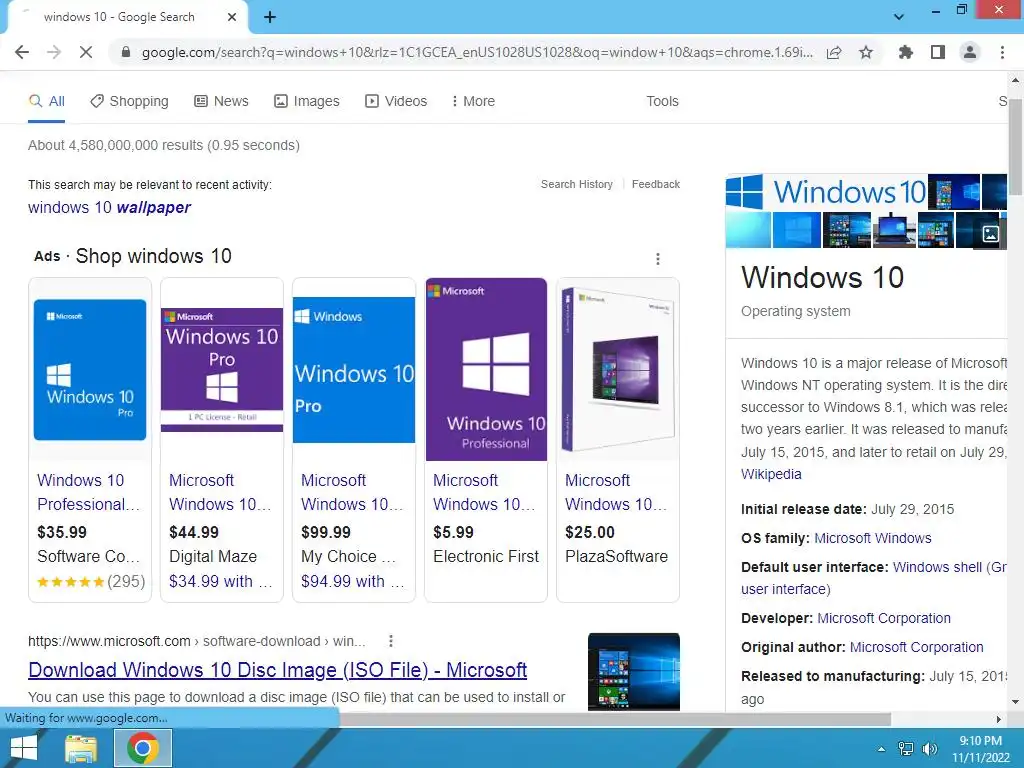Open the Electronic First $5.99 product image
The image size is (1024, 768).
click(x=487, y=370)
